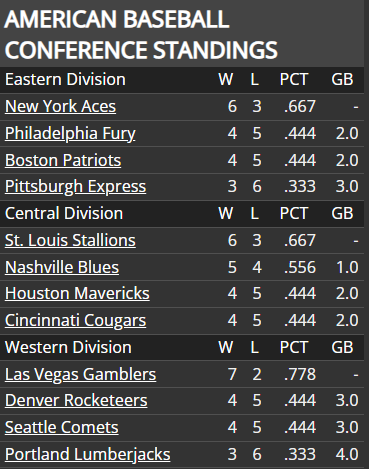The width and height of the screenshot is (369, 469).
Task: Click the Denver Rocketeers link
Action: [x=76, y=401]
